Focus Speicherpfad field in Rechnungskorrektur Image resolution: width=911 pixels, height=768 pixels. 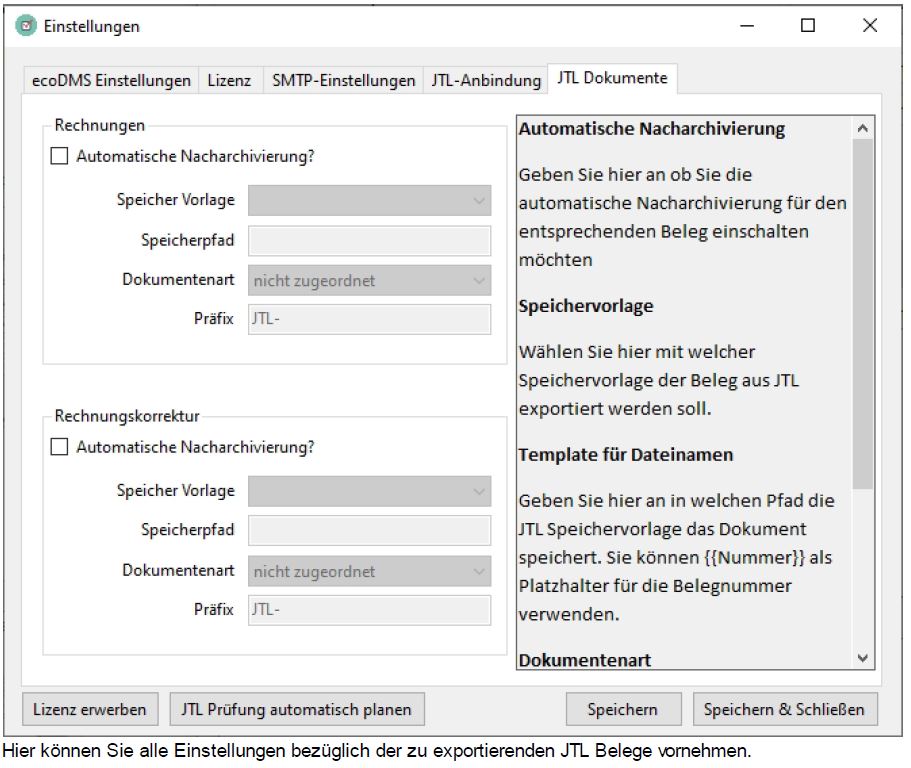click(370, 530)
